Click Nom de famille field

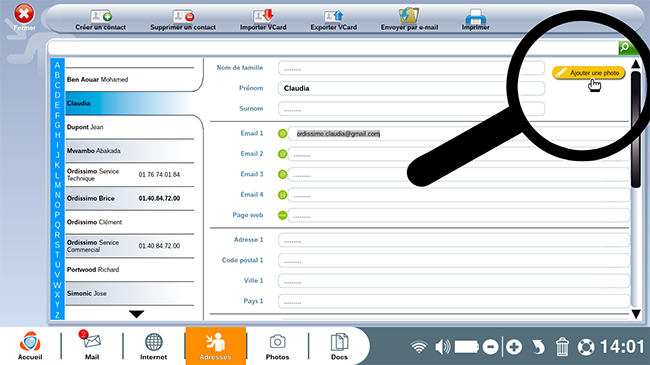tap(411, 68)
